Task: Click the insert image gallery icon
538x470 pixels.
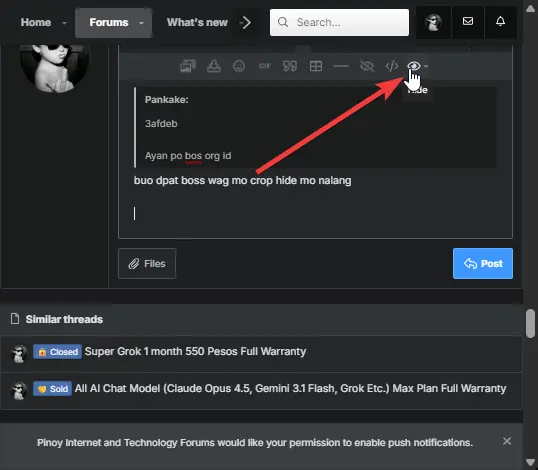Action: pyautogui.click(x=188, y=66)
